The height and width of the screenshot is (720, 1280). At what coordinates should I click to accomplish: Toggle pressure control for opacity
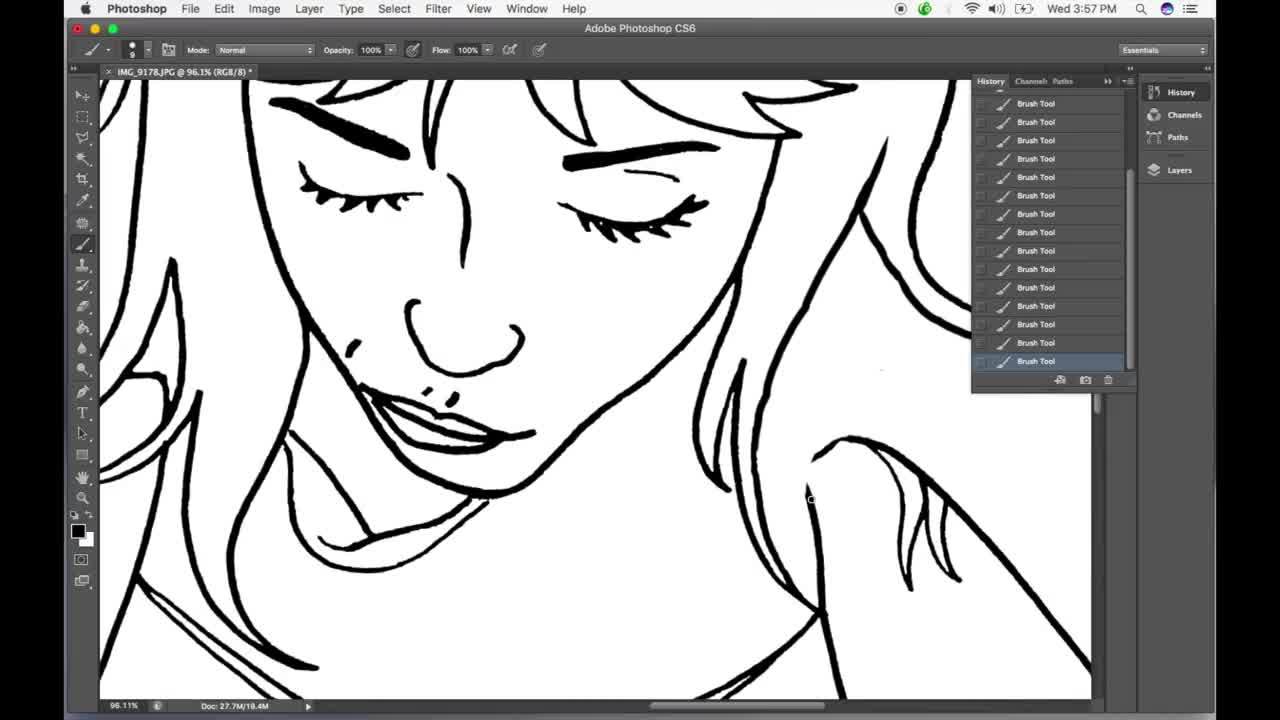(x=412, y=50)
